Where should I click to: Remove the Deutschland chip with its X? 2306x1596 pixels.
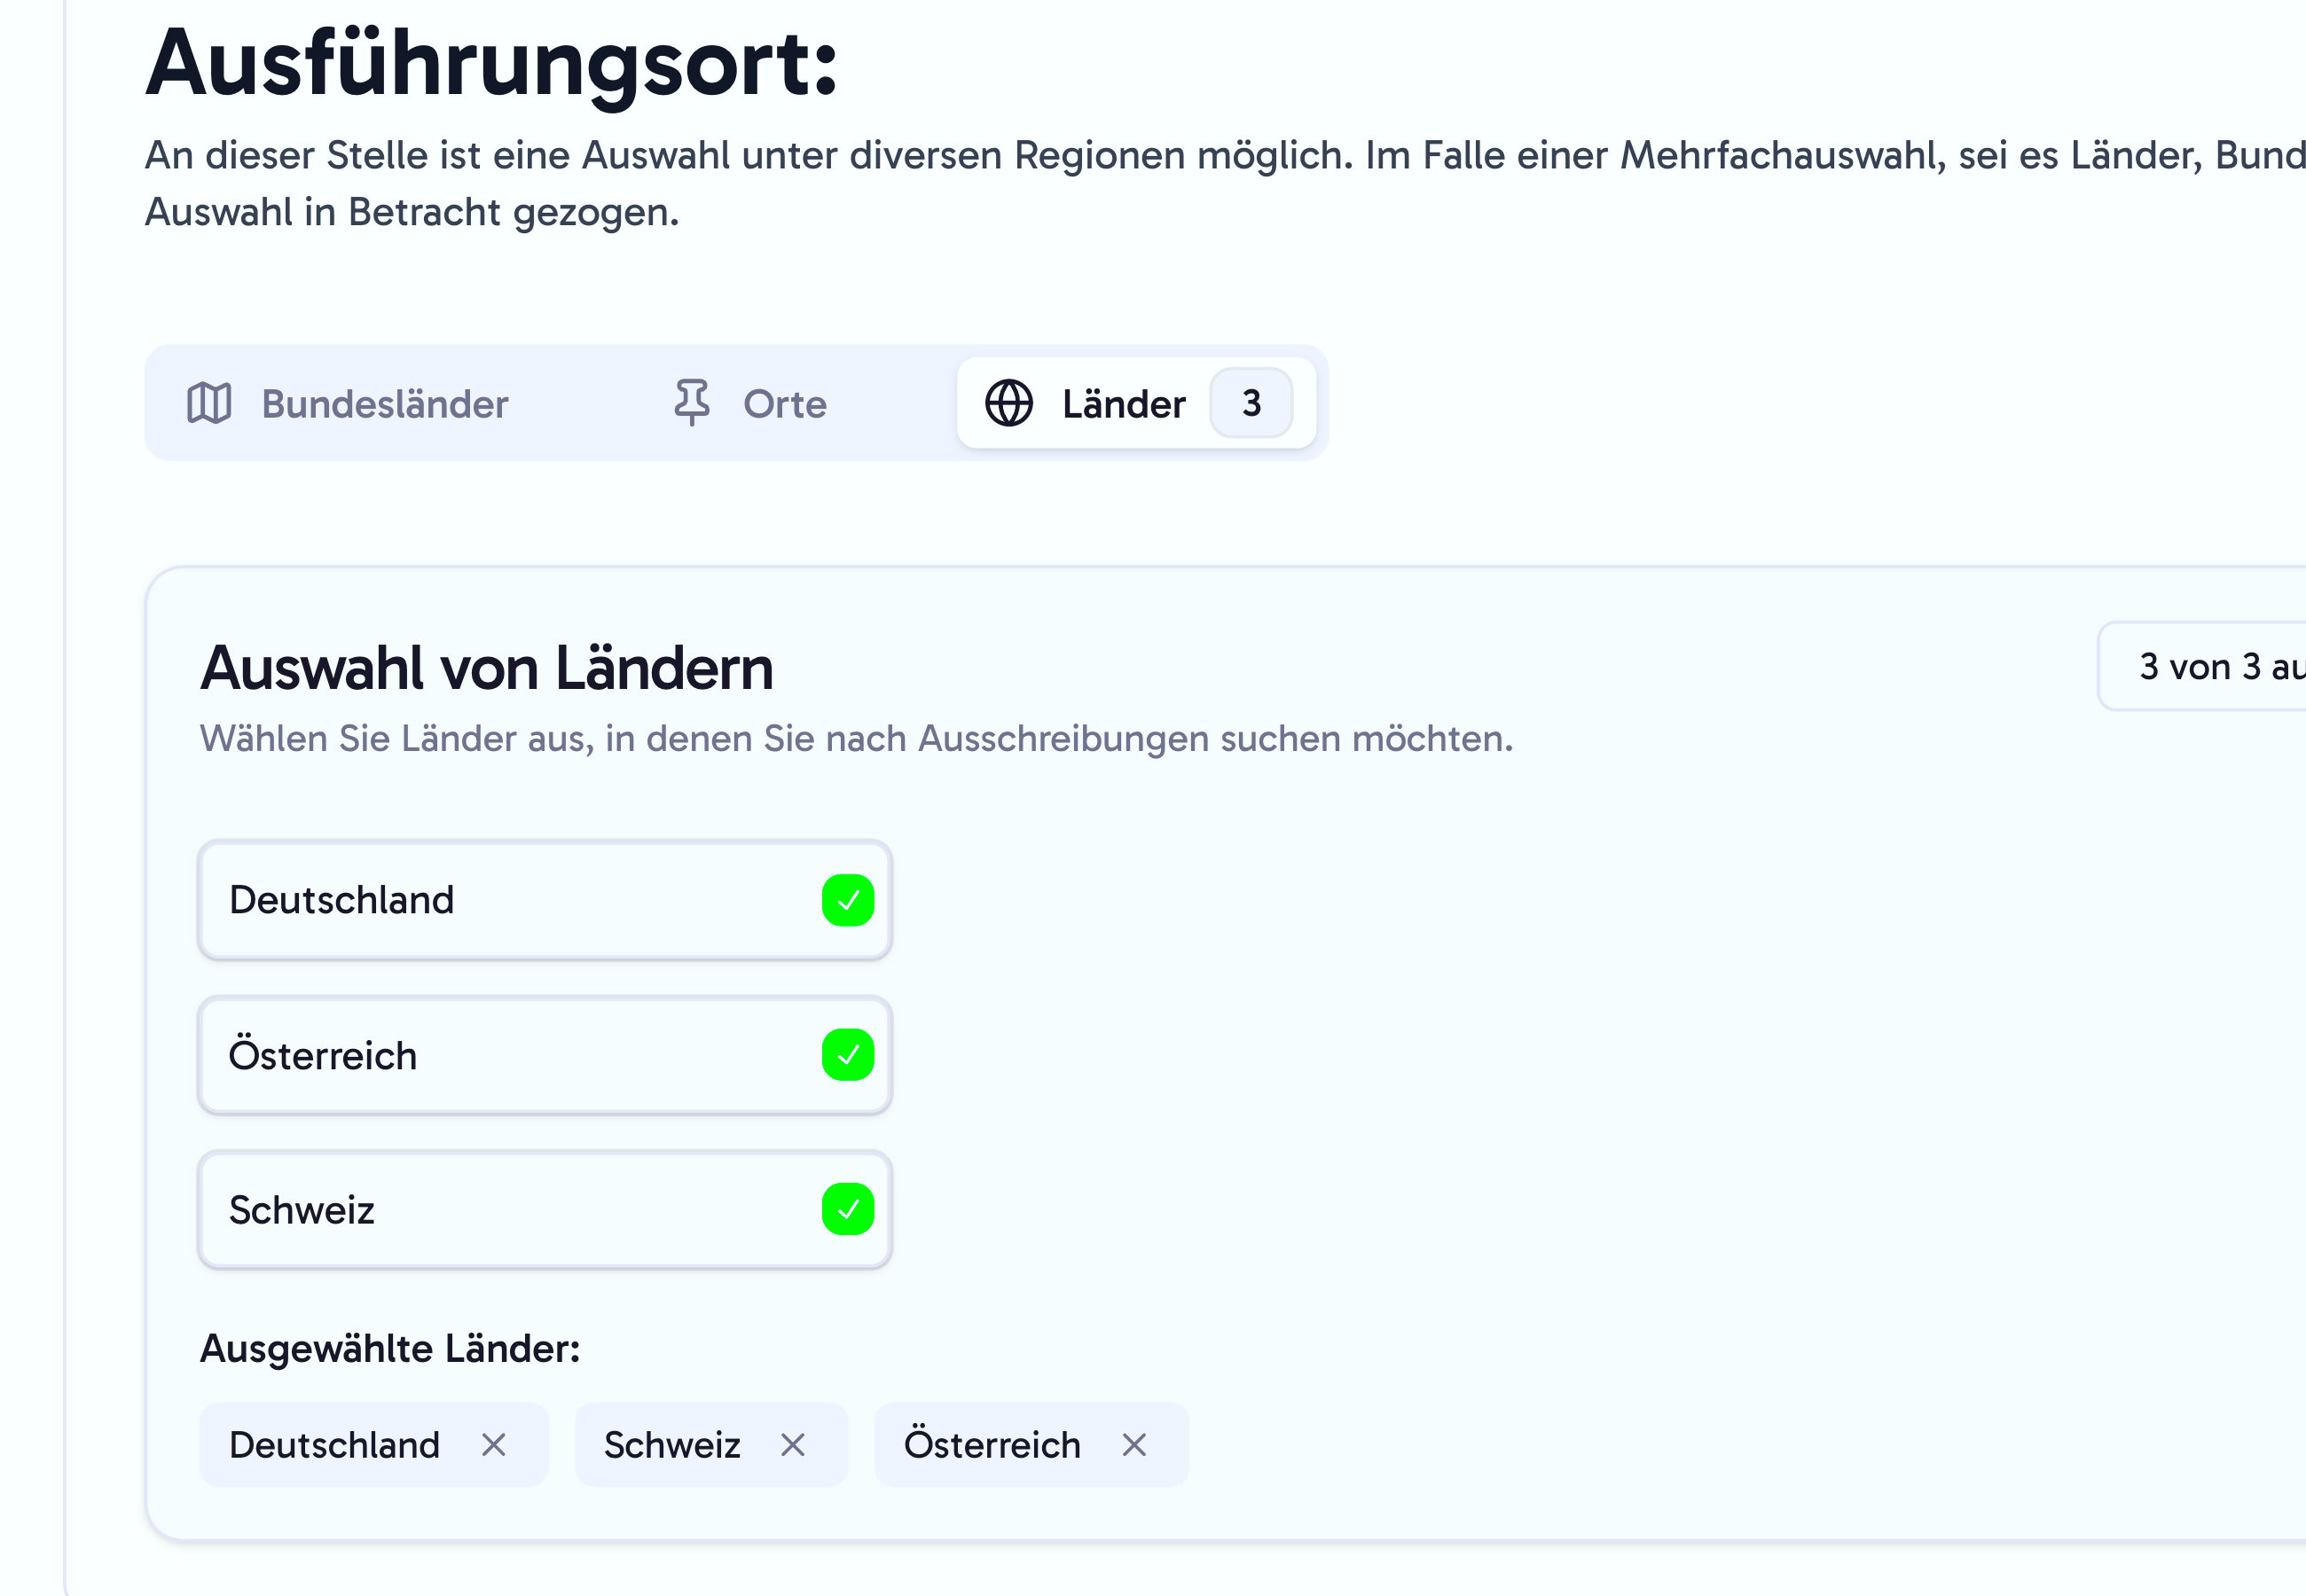494,1445
